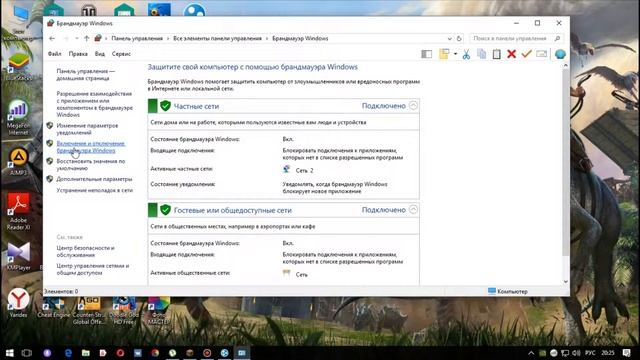Open the address bar history dropdown
The width and height of the screenshot is (640, 360).
(x=449, y=38)
